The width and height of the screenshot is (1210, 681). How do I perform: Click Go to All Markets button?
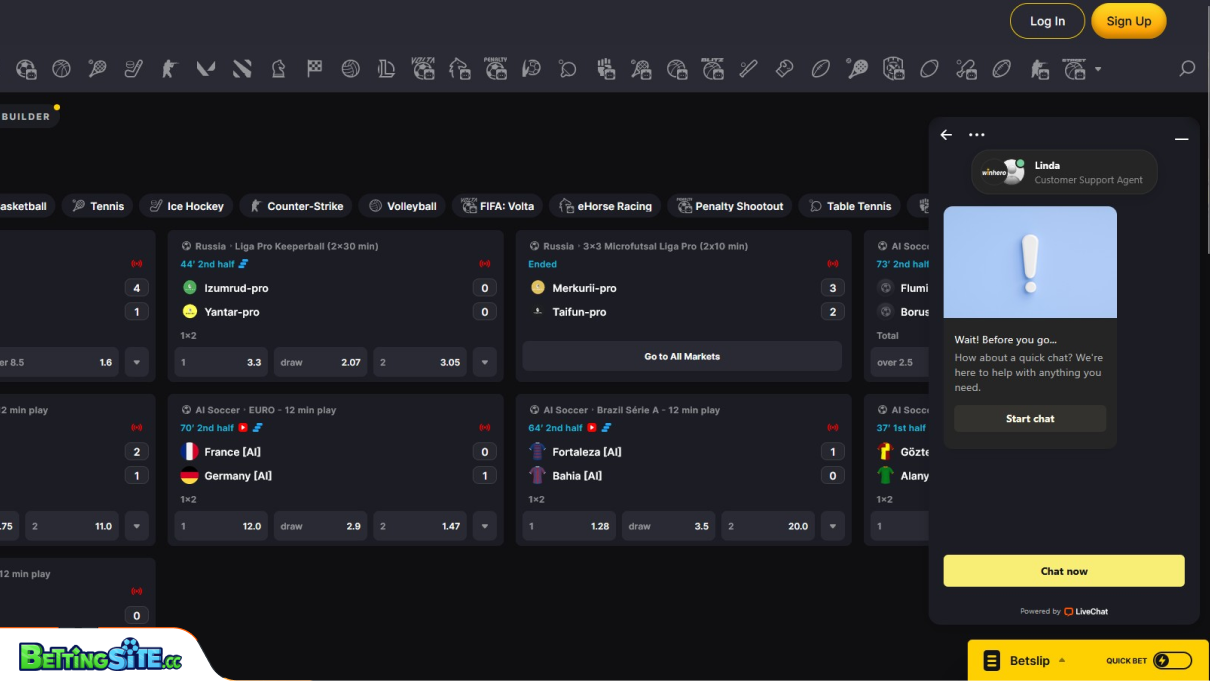click(x=682, y=356)
